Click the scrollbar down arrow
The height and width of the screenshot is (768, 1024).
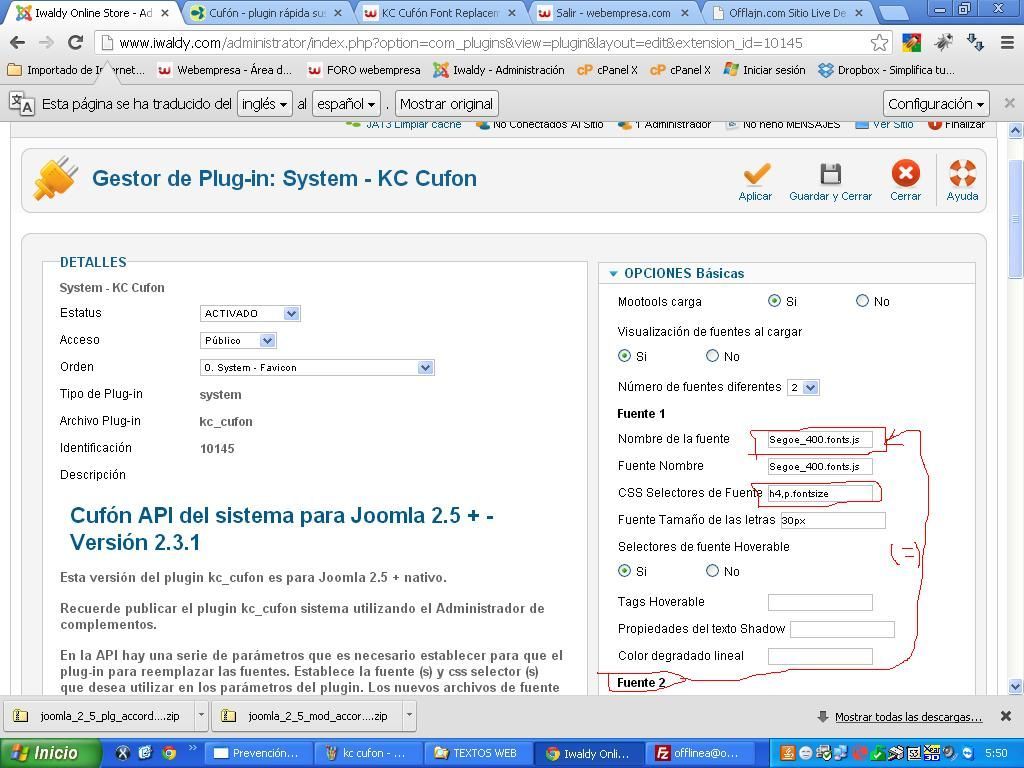(1016, 686)
